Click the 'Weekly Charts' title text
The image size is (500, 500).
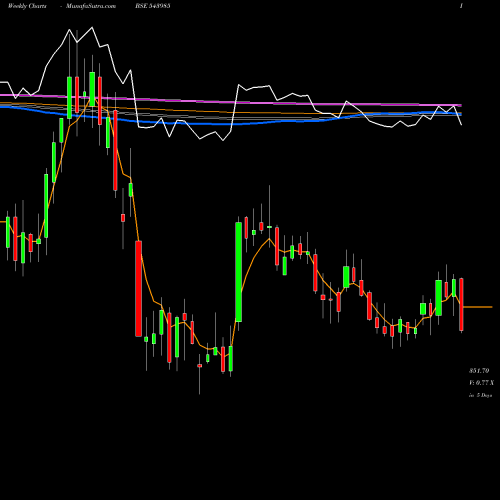coord(27,6)
